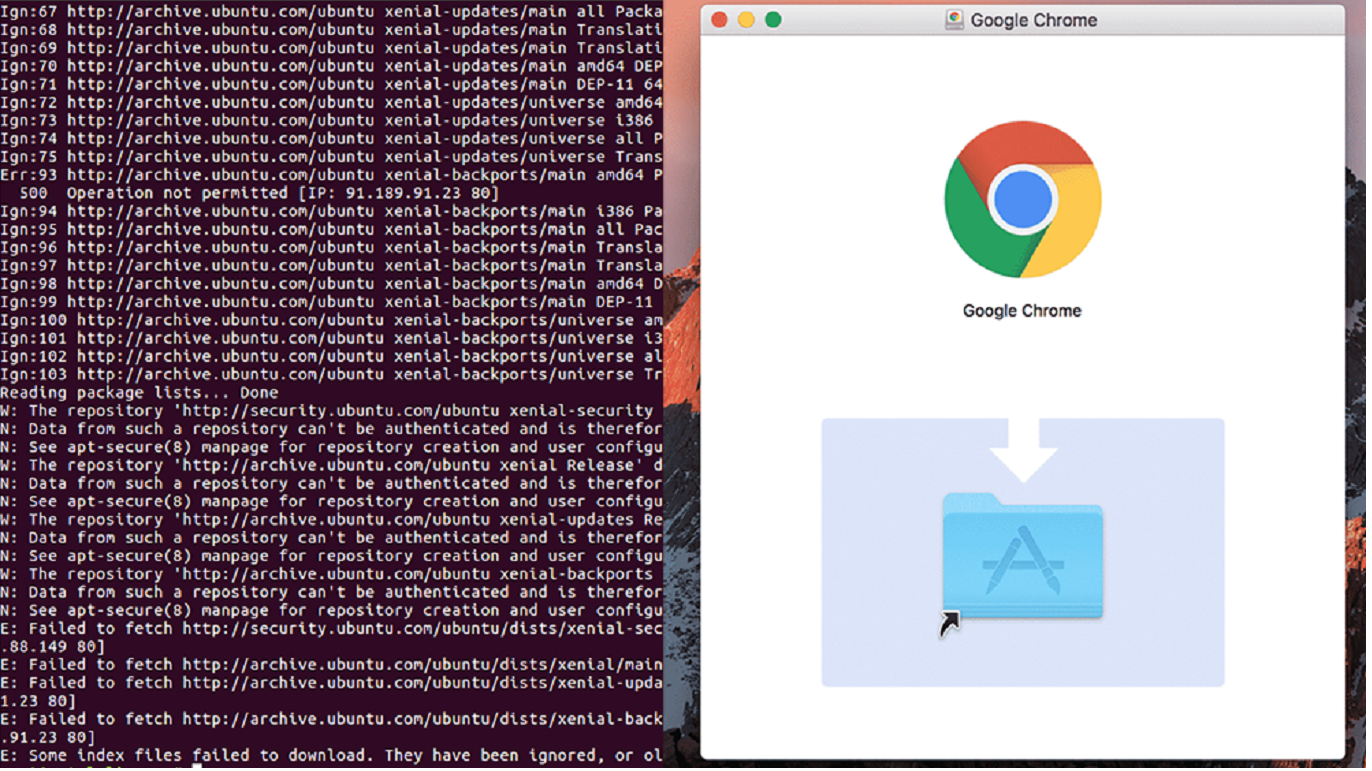Click the Ign:103 terminal output line
This screenshot has height=771, width=1372.
click(331, 374)
